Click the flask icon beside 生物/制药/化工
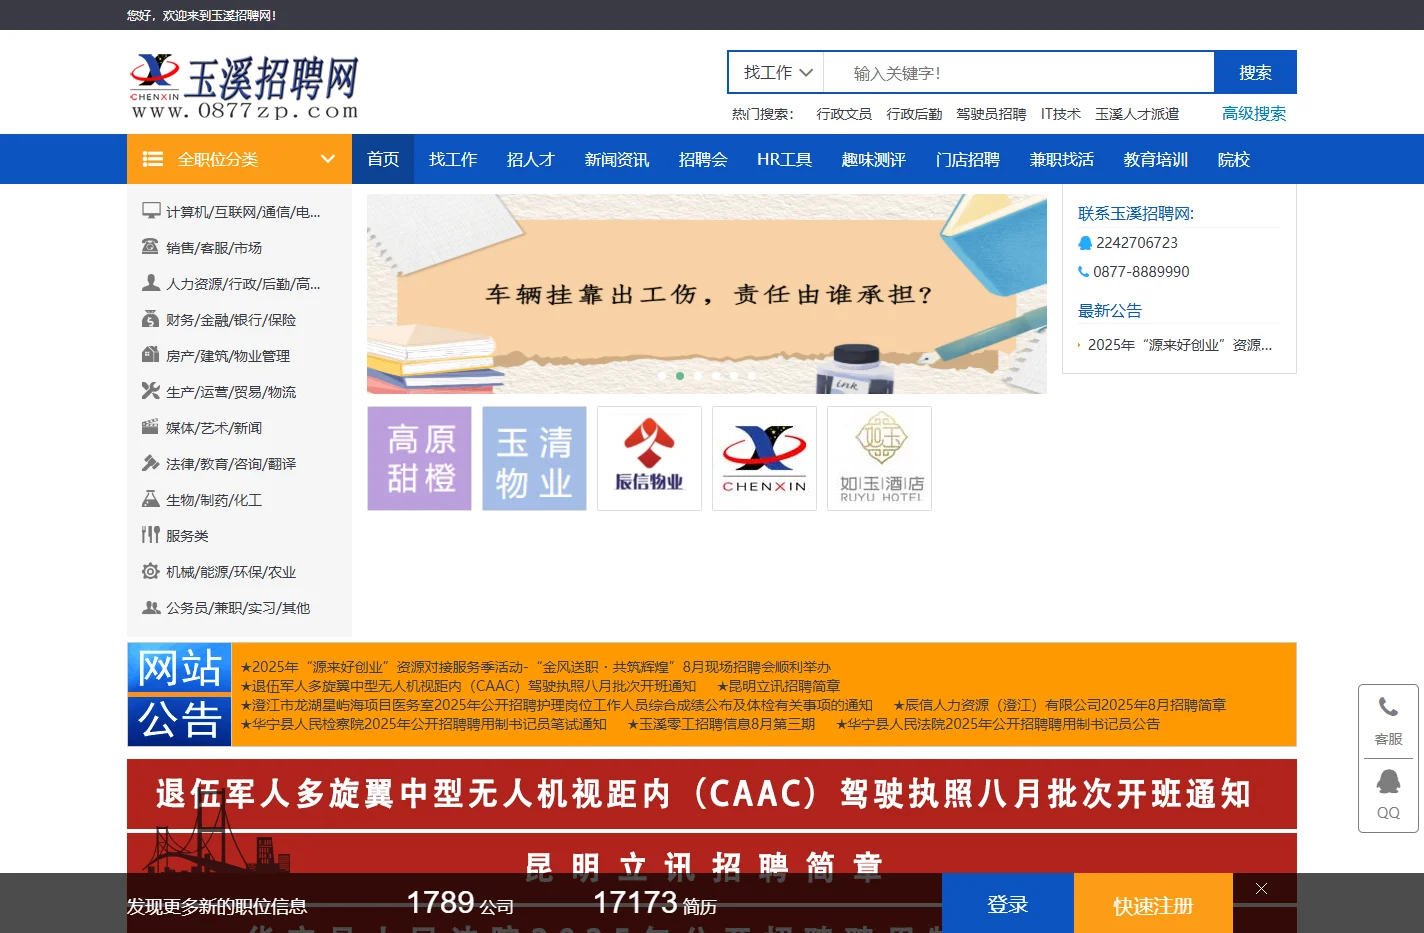The height and width of the screenshot is (933, 1424). (151, 499)
